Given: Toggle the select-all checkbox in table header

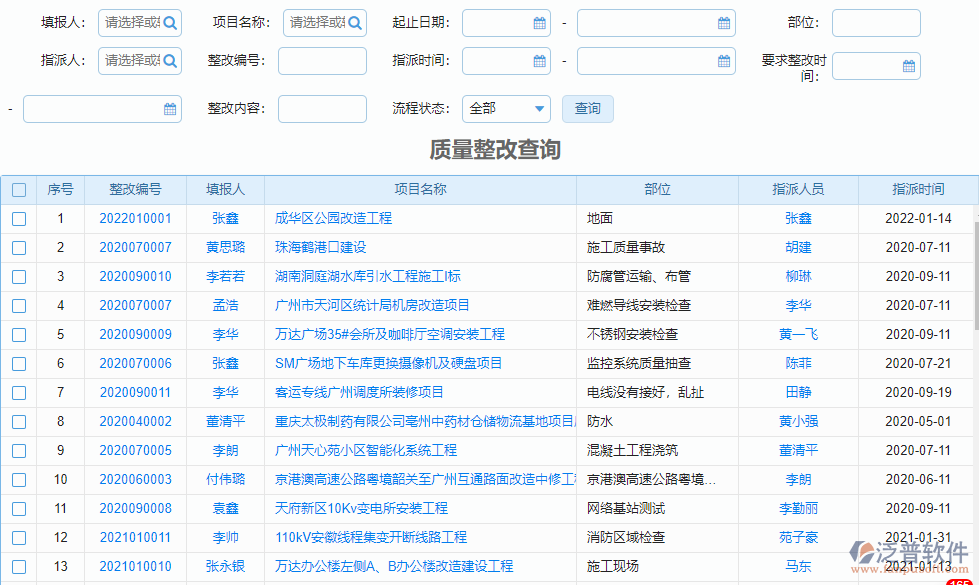Looking at the screenshot, I should (x=18, y=189).
